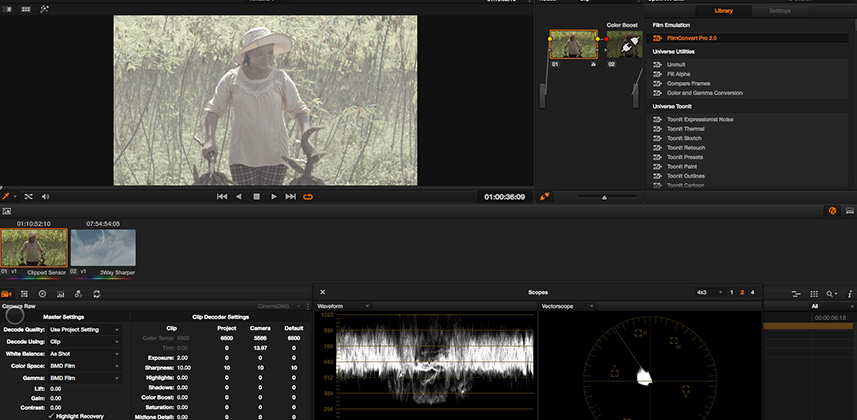857x420 pixels.
Task: Open the Color Wheels palette
Action: tap(42, 294)
